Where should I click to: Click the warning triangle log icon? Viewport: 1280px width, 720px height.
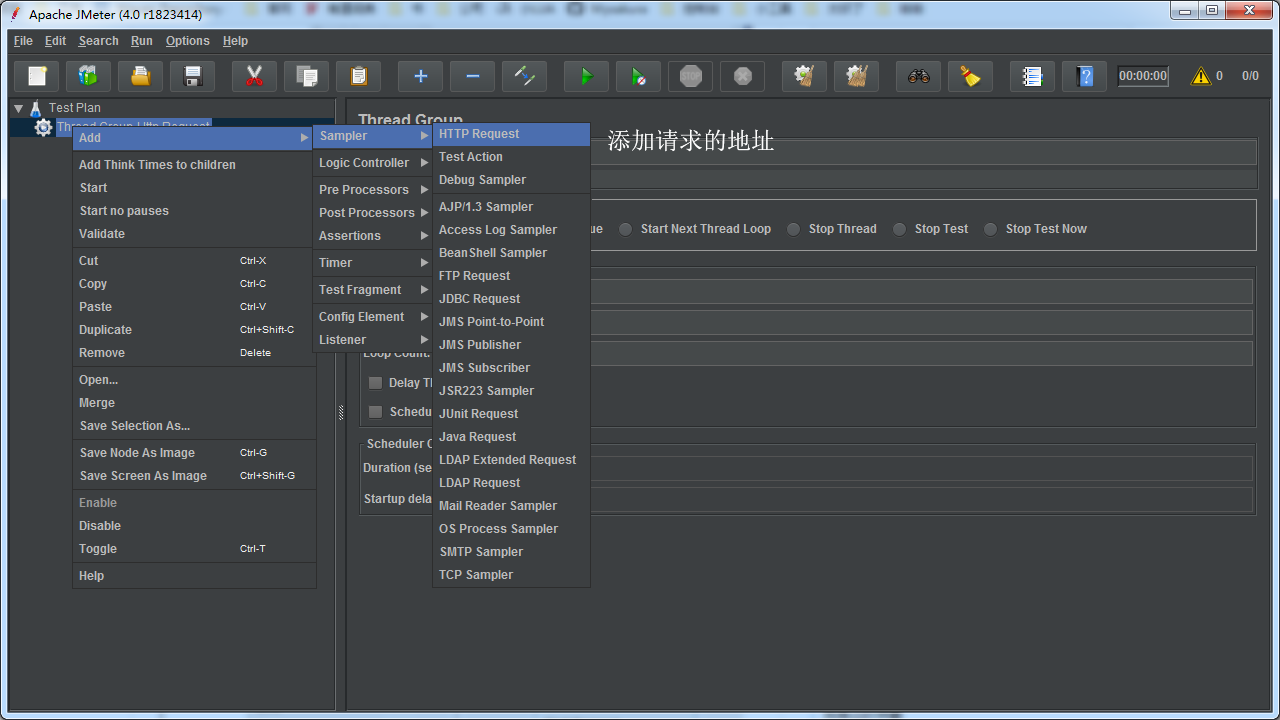pos(1201,76)
